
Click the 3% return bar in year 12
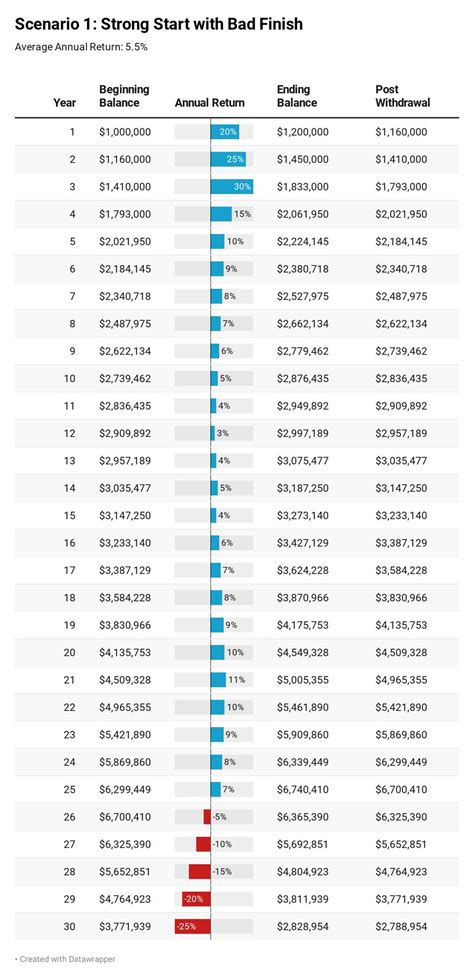tap(212, 433)
